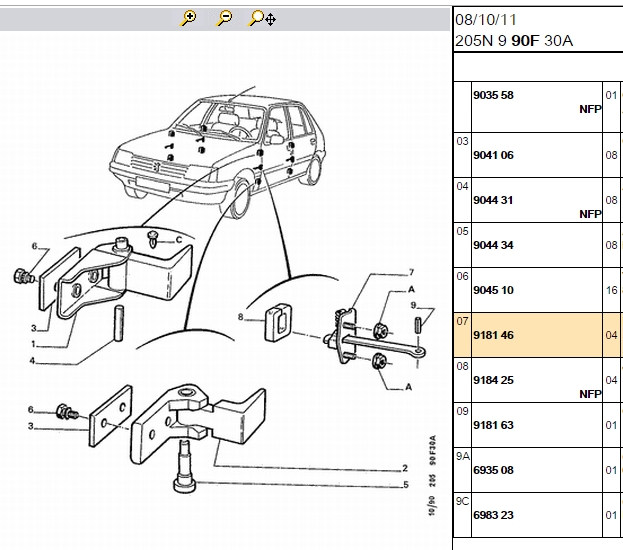Click quantity 16 in row 9045 10

pos(611,290)
